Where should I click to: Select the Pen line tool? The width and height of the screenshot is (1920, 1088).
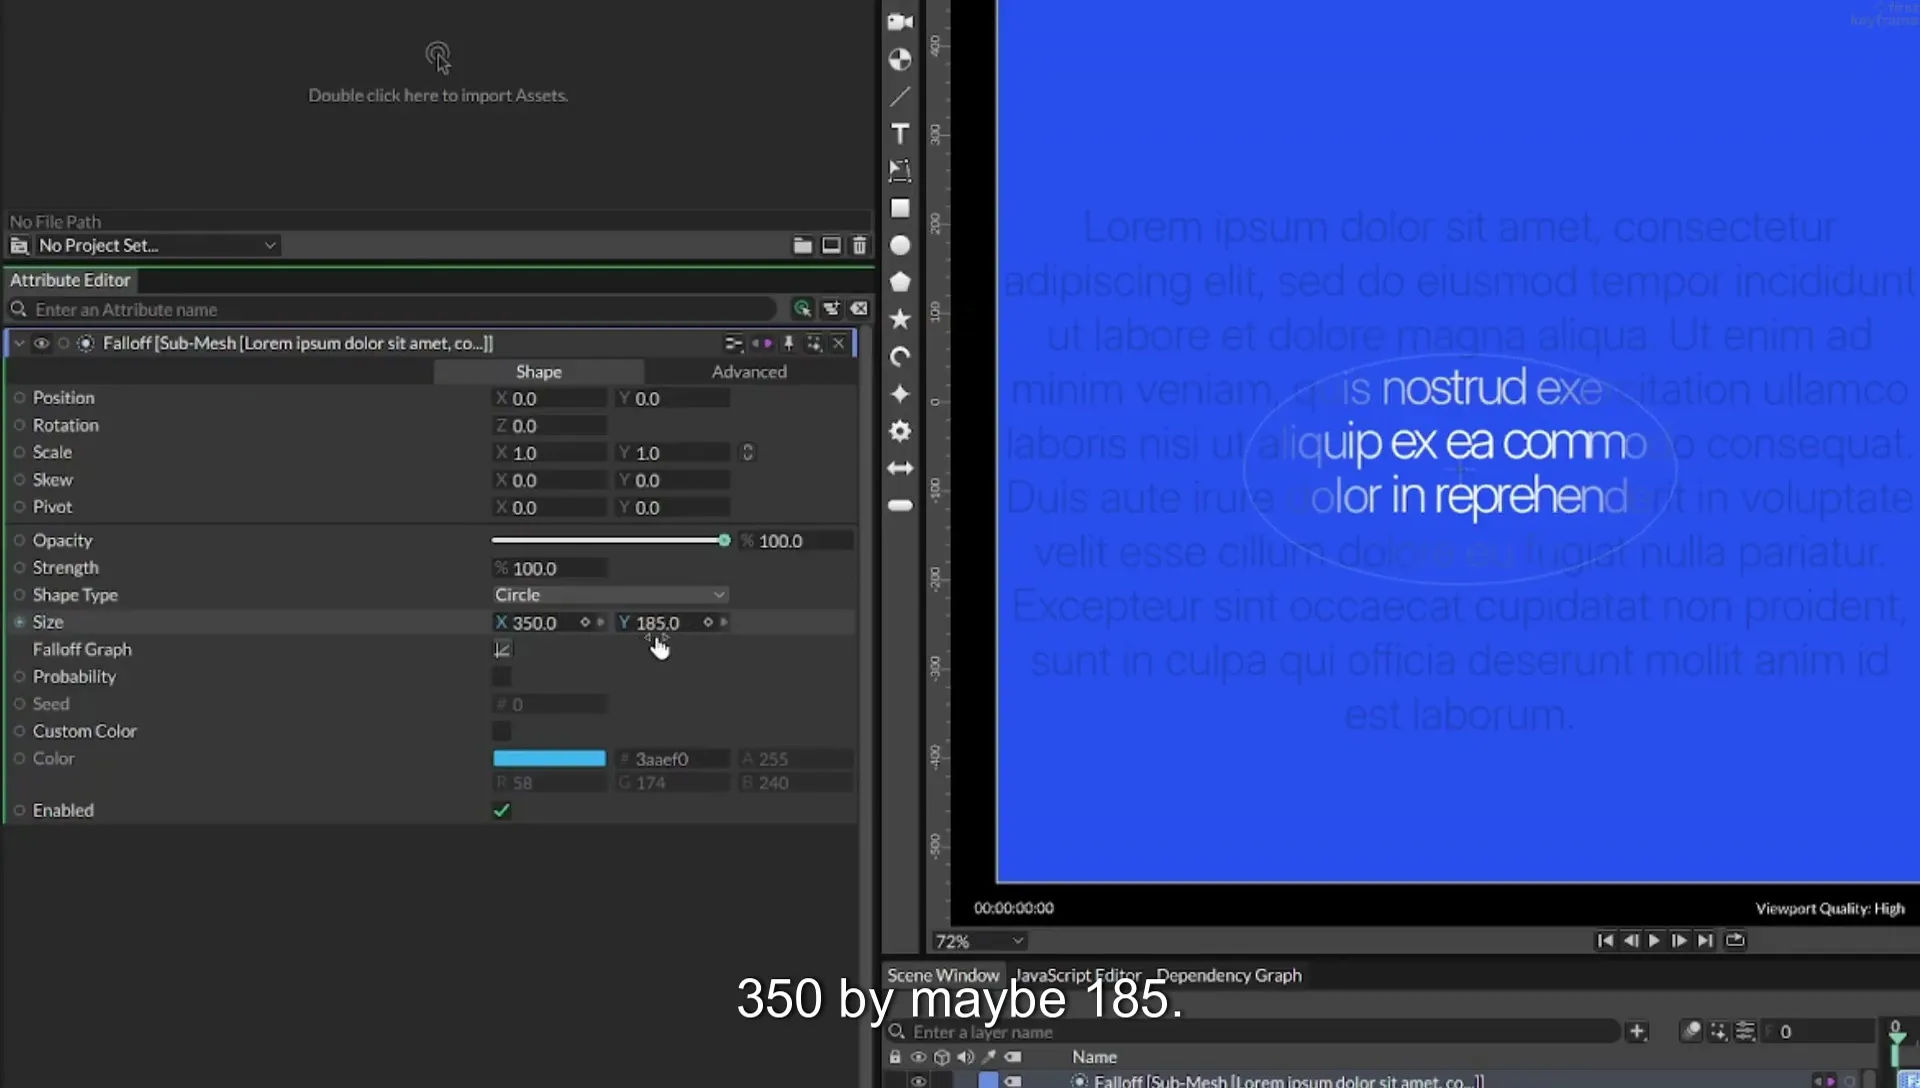tap(900, 96)
